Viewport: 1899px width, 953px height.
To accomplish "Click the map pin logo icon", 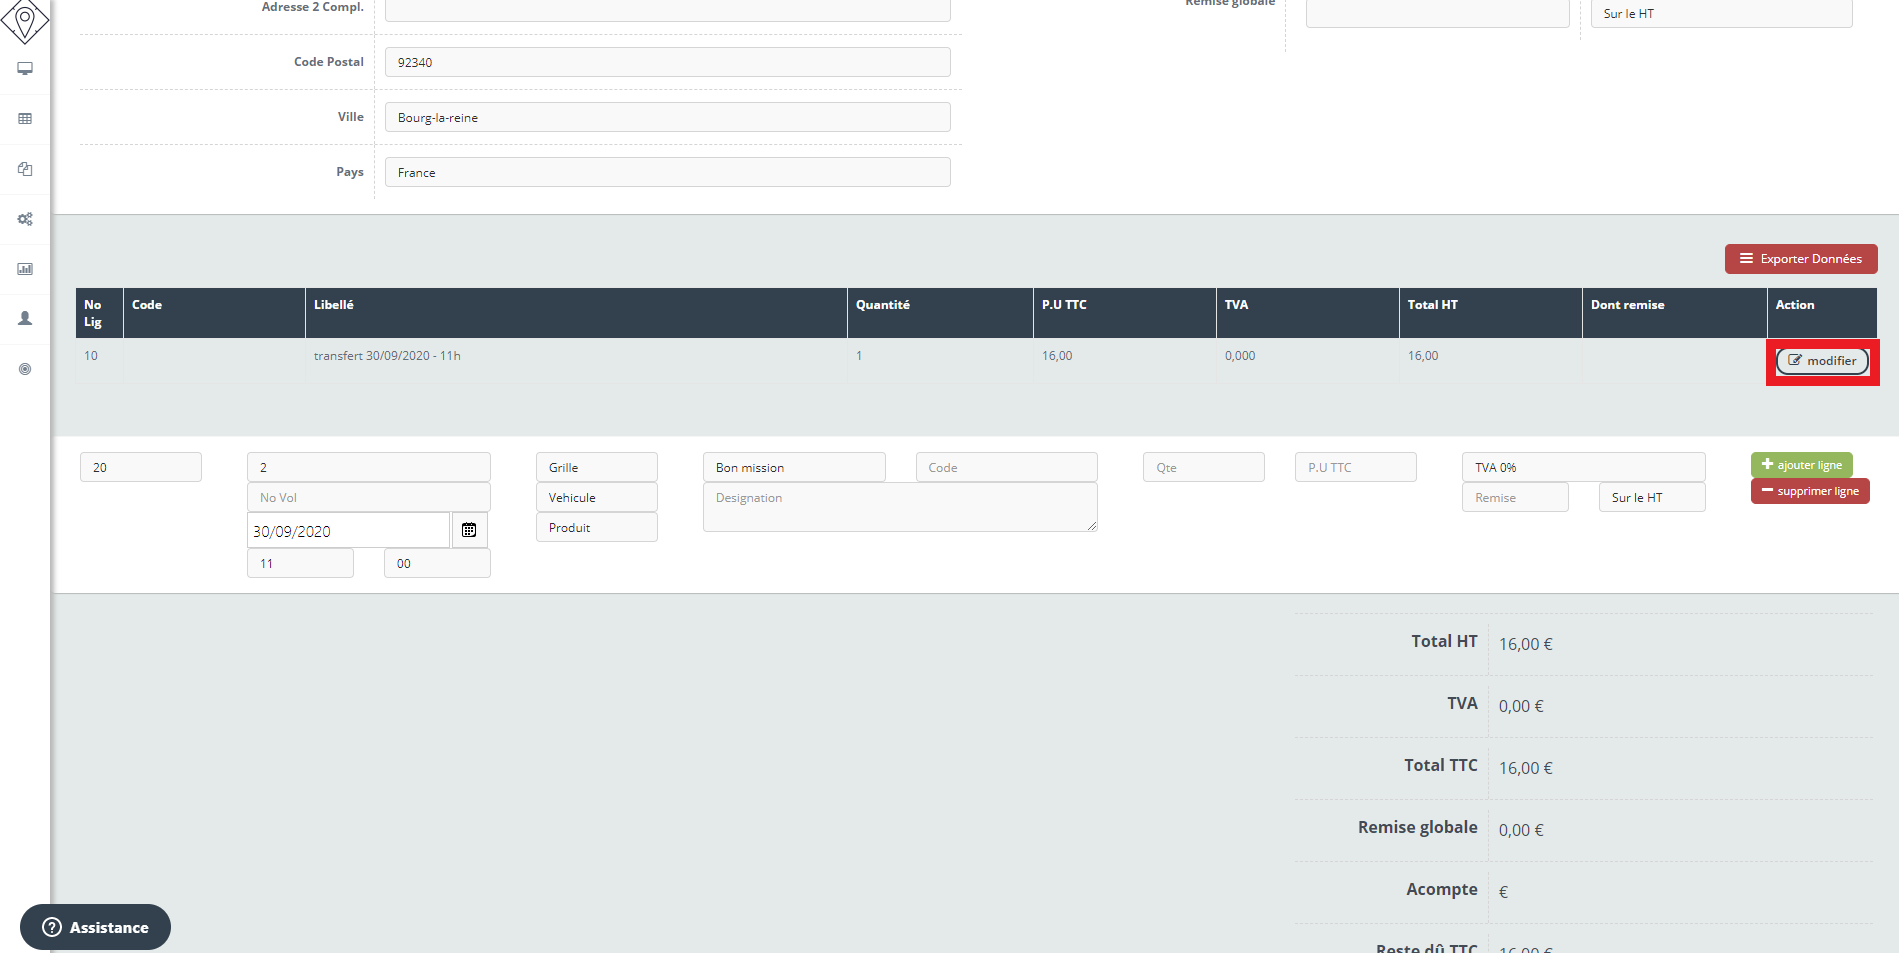I will click(25, 20).
